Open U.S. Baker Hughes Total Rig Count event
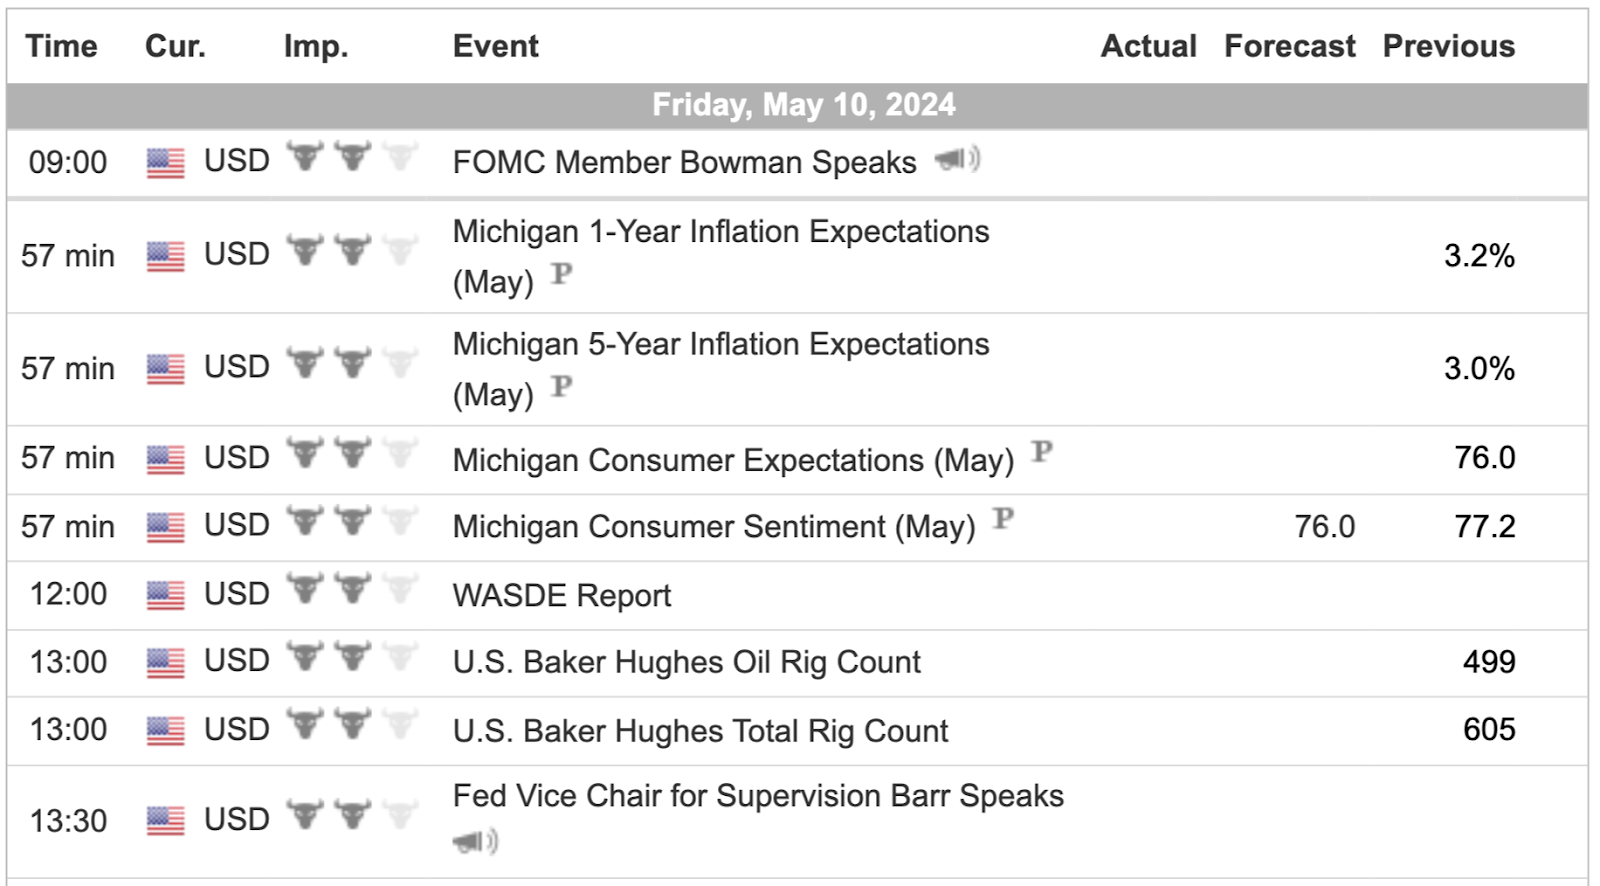Image resolution: width=1600 pixels, height=886 pixels. pos(700,731)
